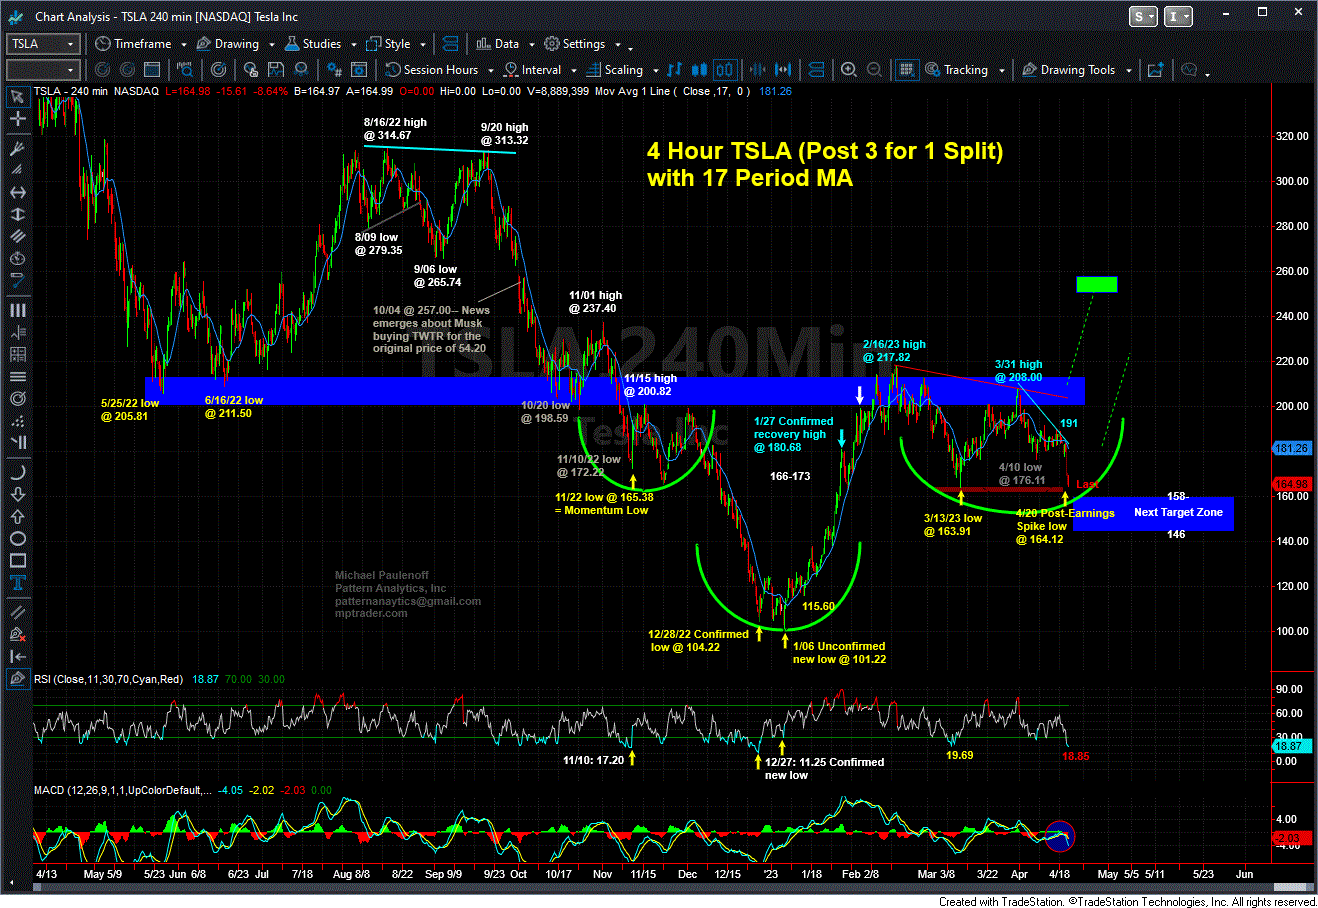Click the Drawing button in top toolbar
Screen dimensions: 1318x908
click(x=228, y=44)
